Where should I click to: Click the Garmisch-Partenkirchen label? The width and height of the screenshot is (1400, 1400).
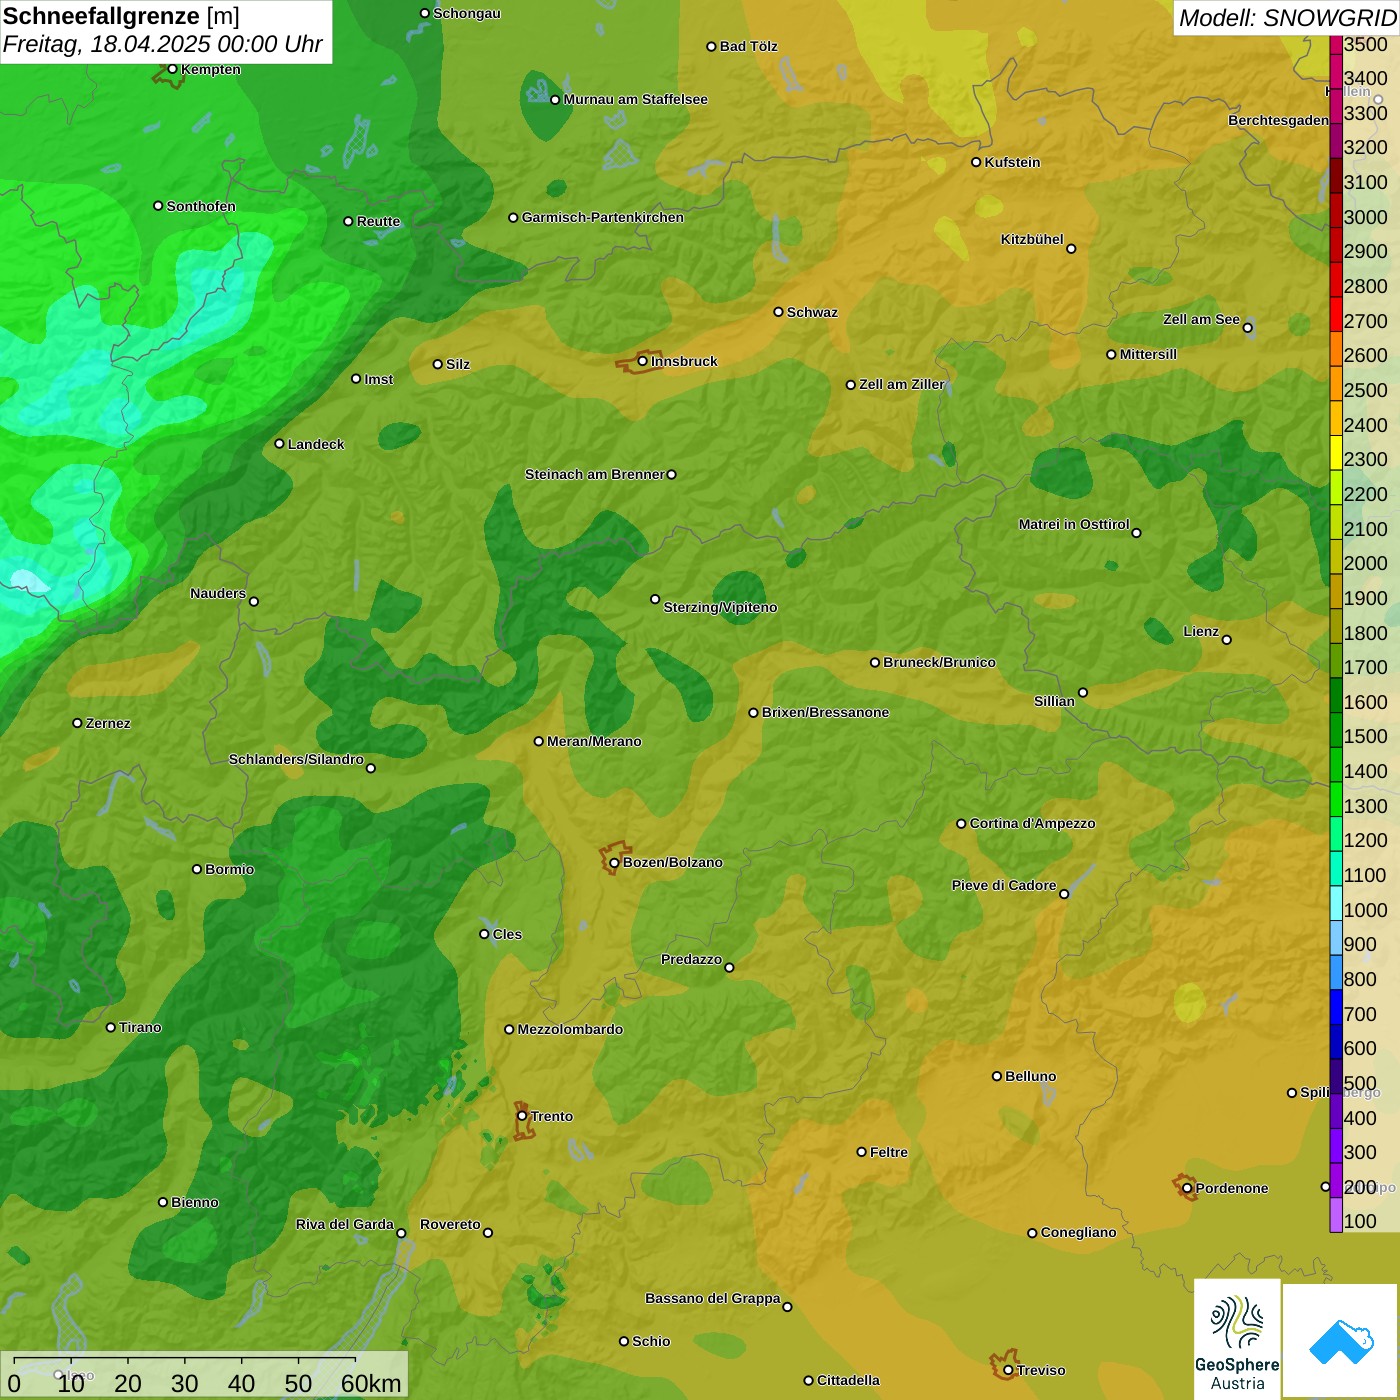pos(603,217)
